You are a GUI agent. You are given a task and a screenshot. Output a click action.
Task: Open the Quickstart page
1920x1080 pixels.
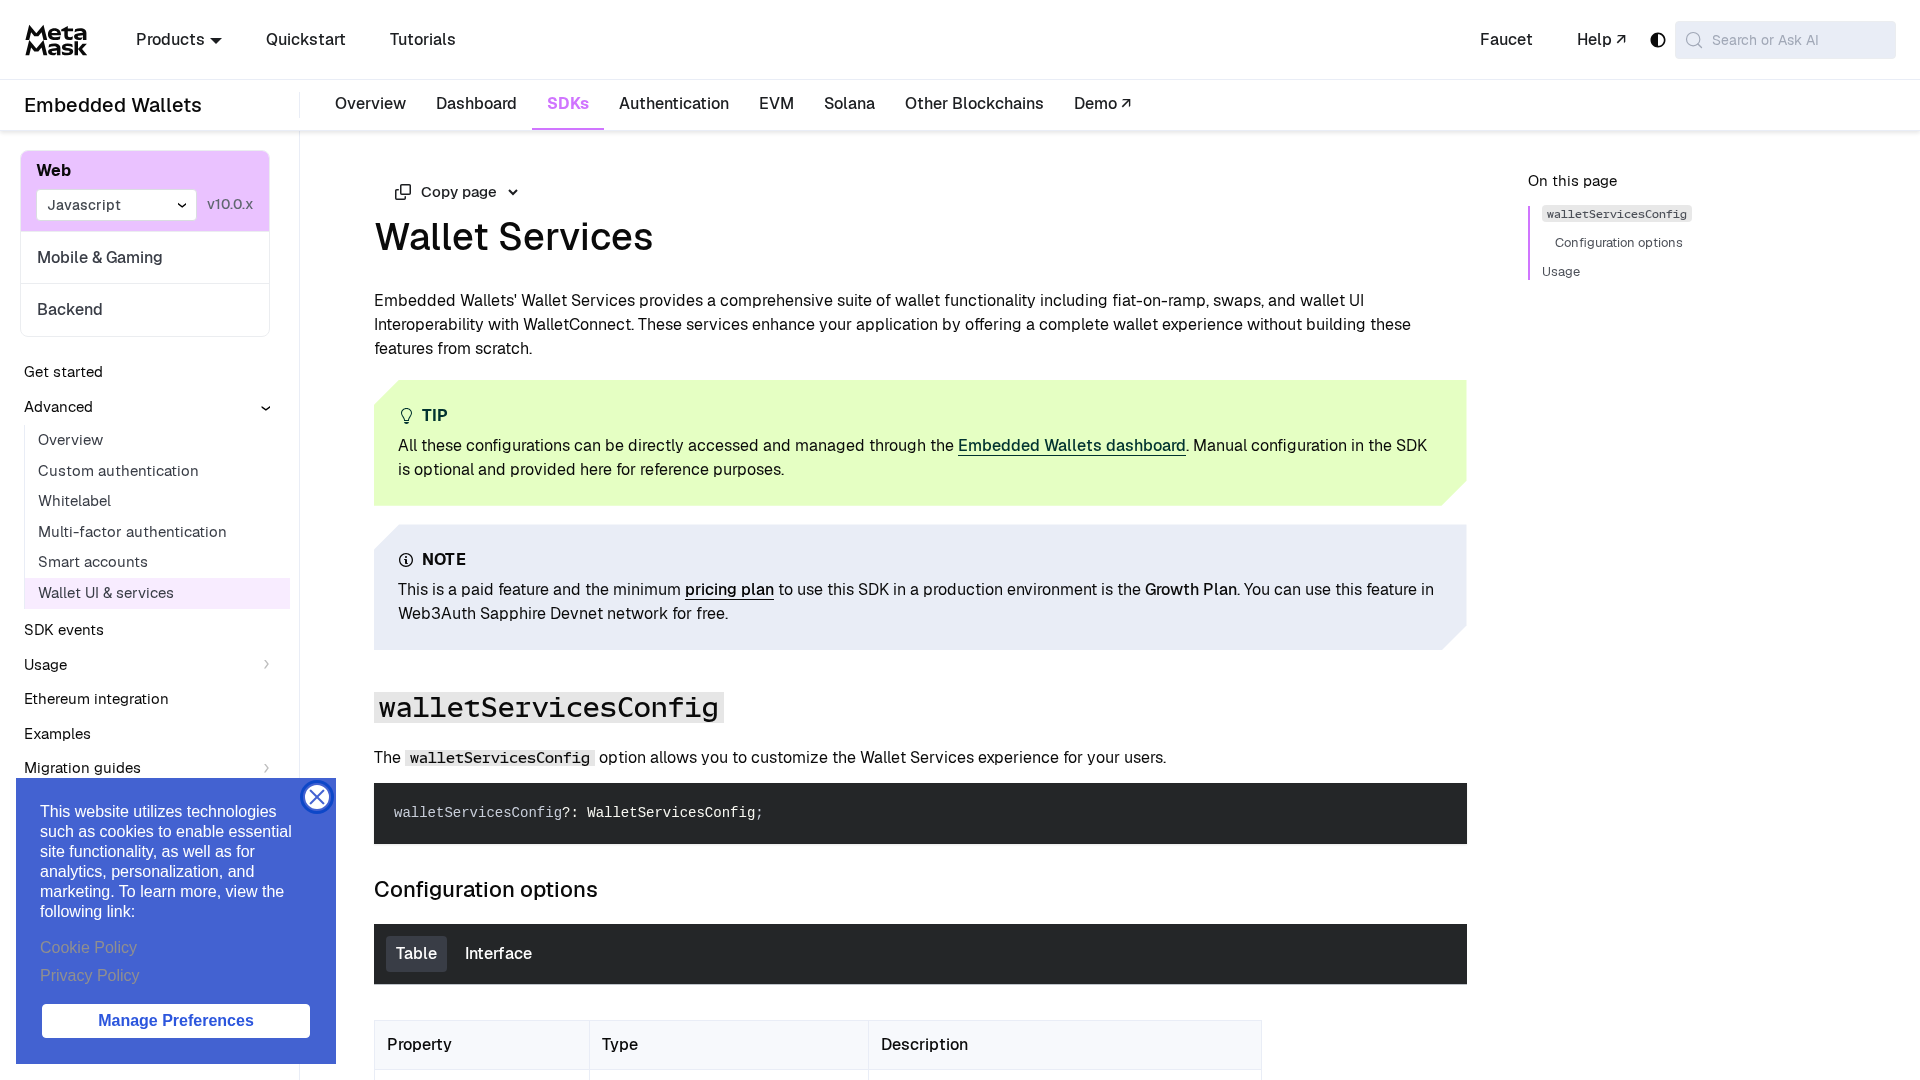pyautogui.click(x=305, y=40)
